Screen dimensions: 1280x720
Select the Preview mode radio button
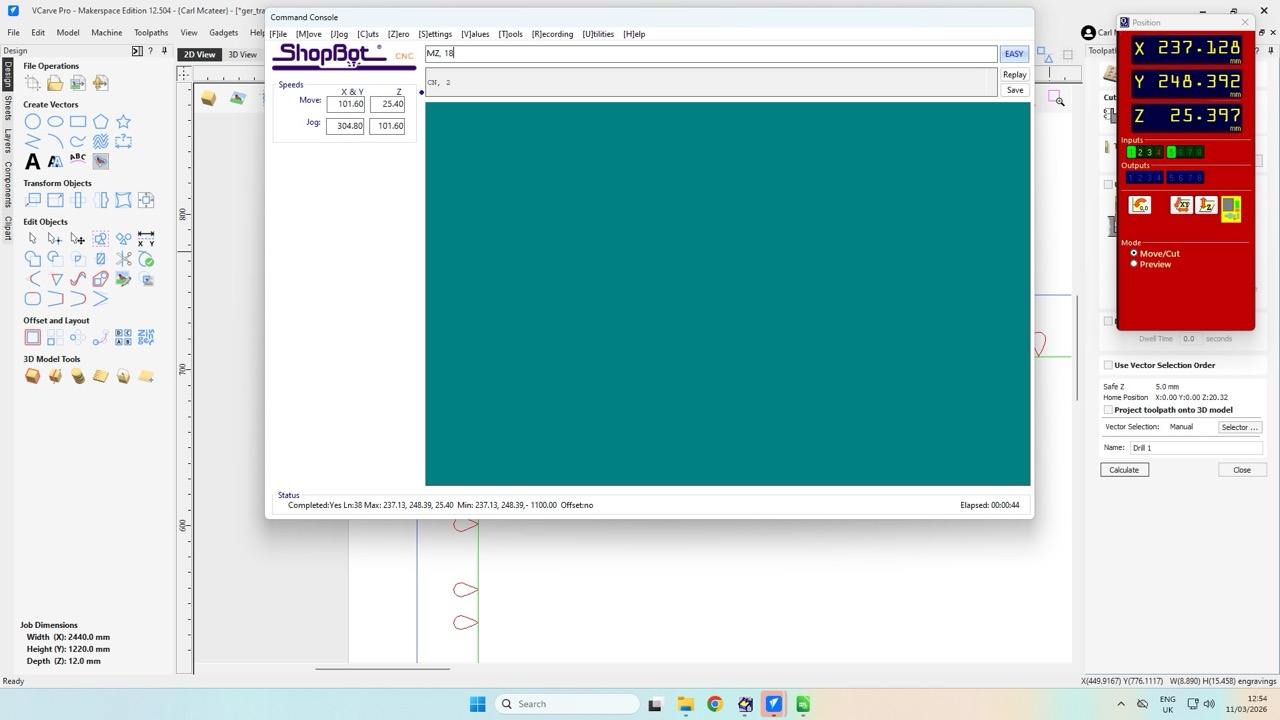click(1134, 264)
